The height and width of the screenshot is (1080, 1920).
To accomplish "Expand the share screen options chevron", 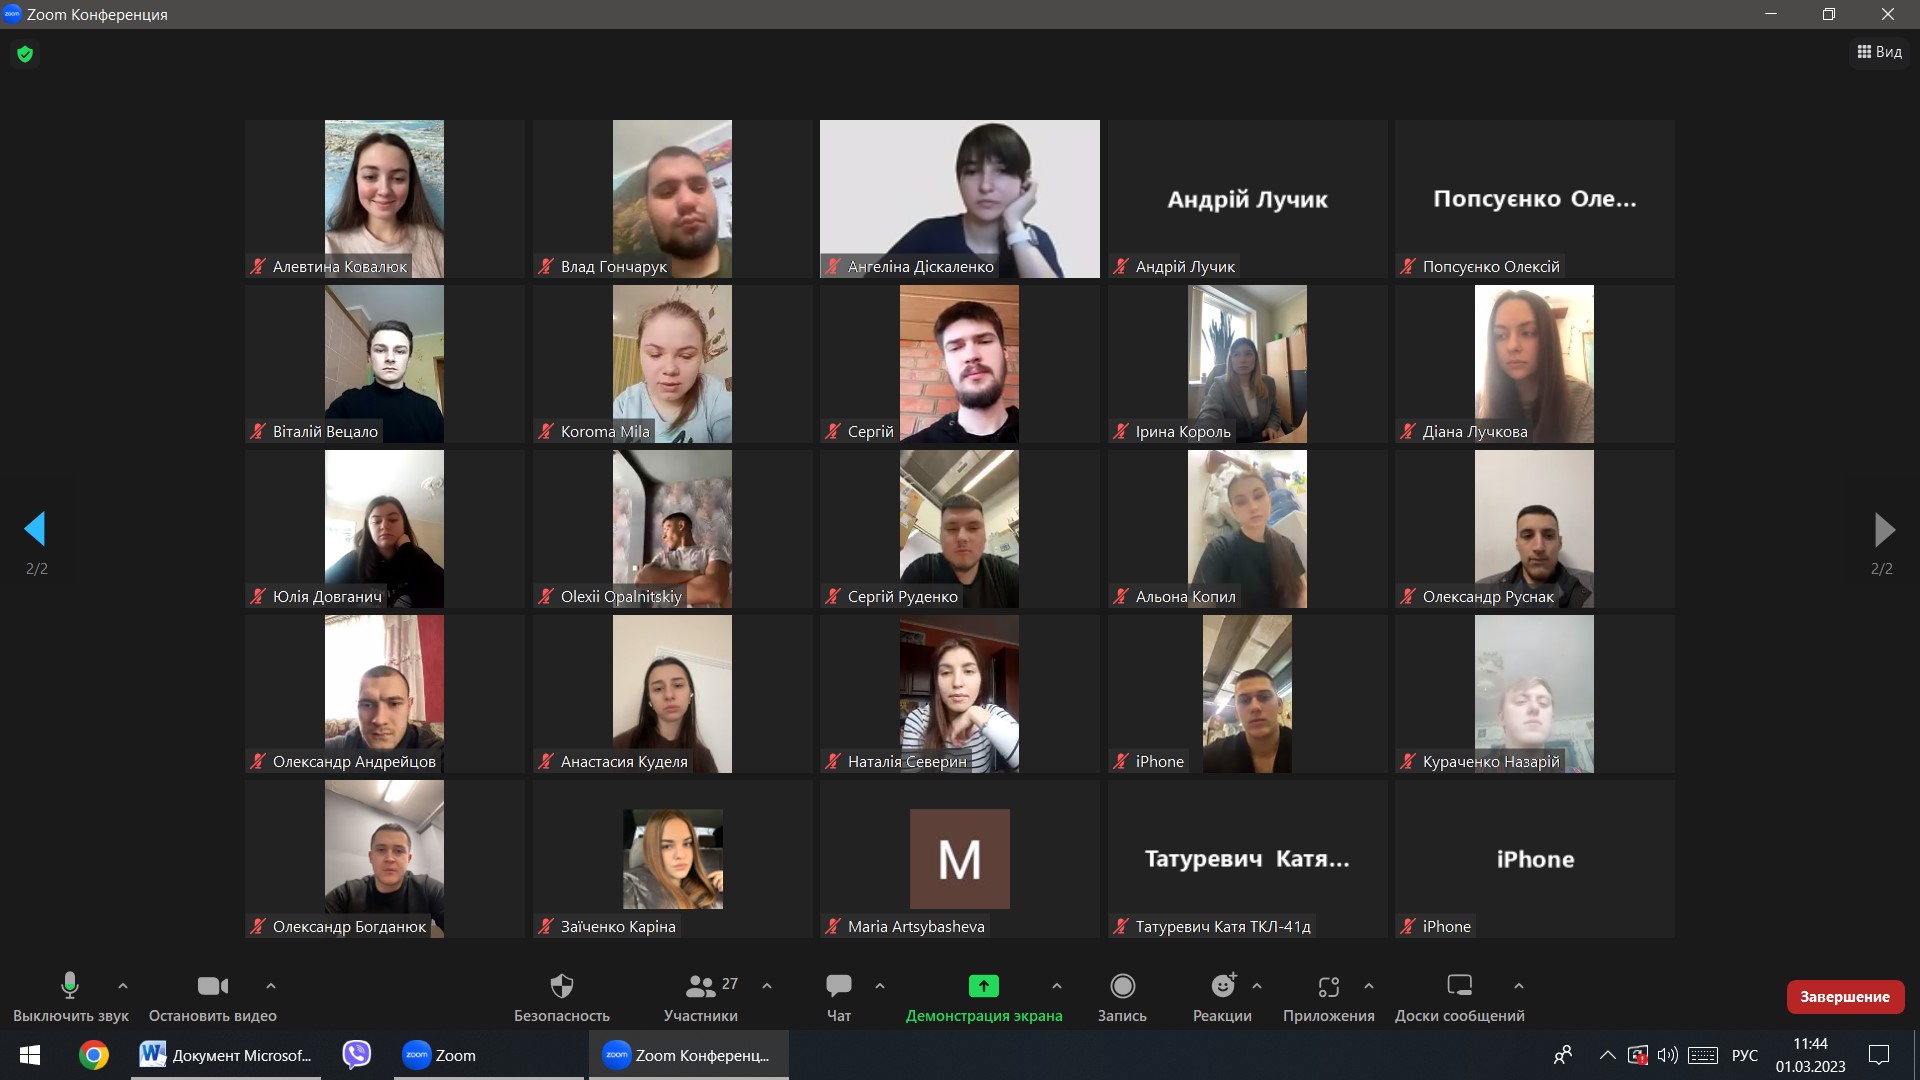I will coord(1057,986).
